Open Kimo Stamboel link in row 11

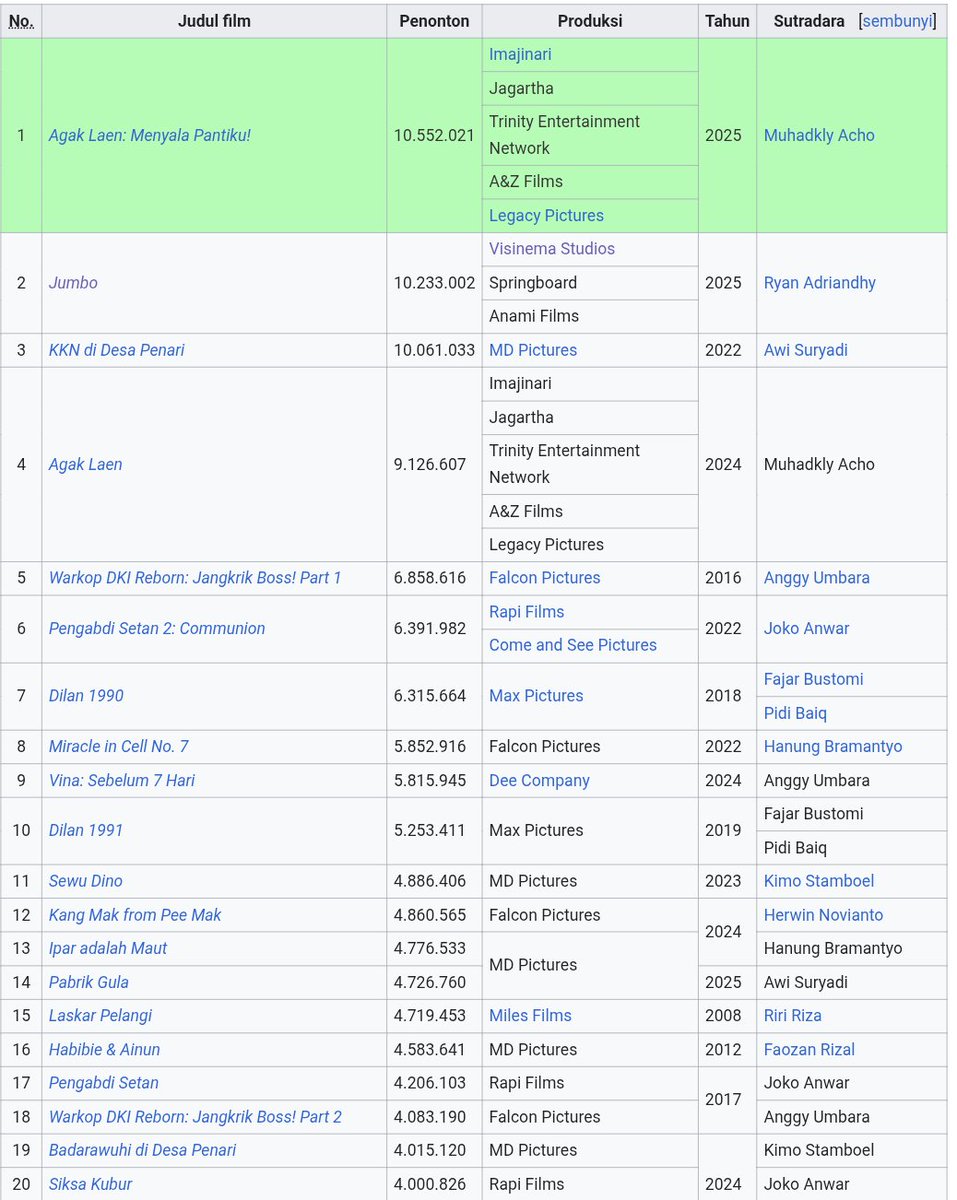(x=819, y=881)
